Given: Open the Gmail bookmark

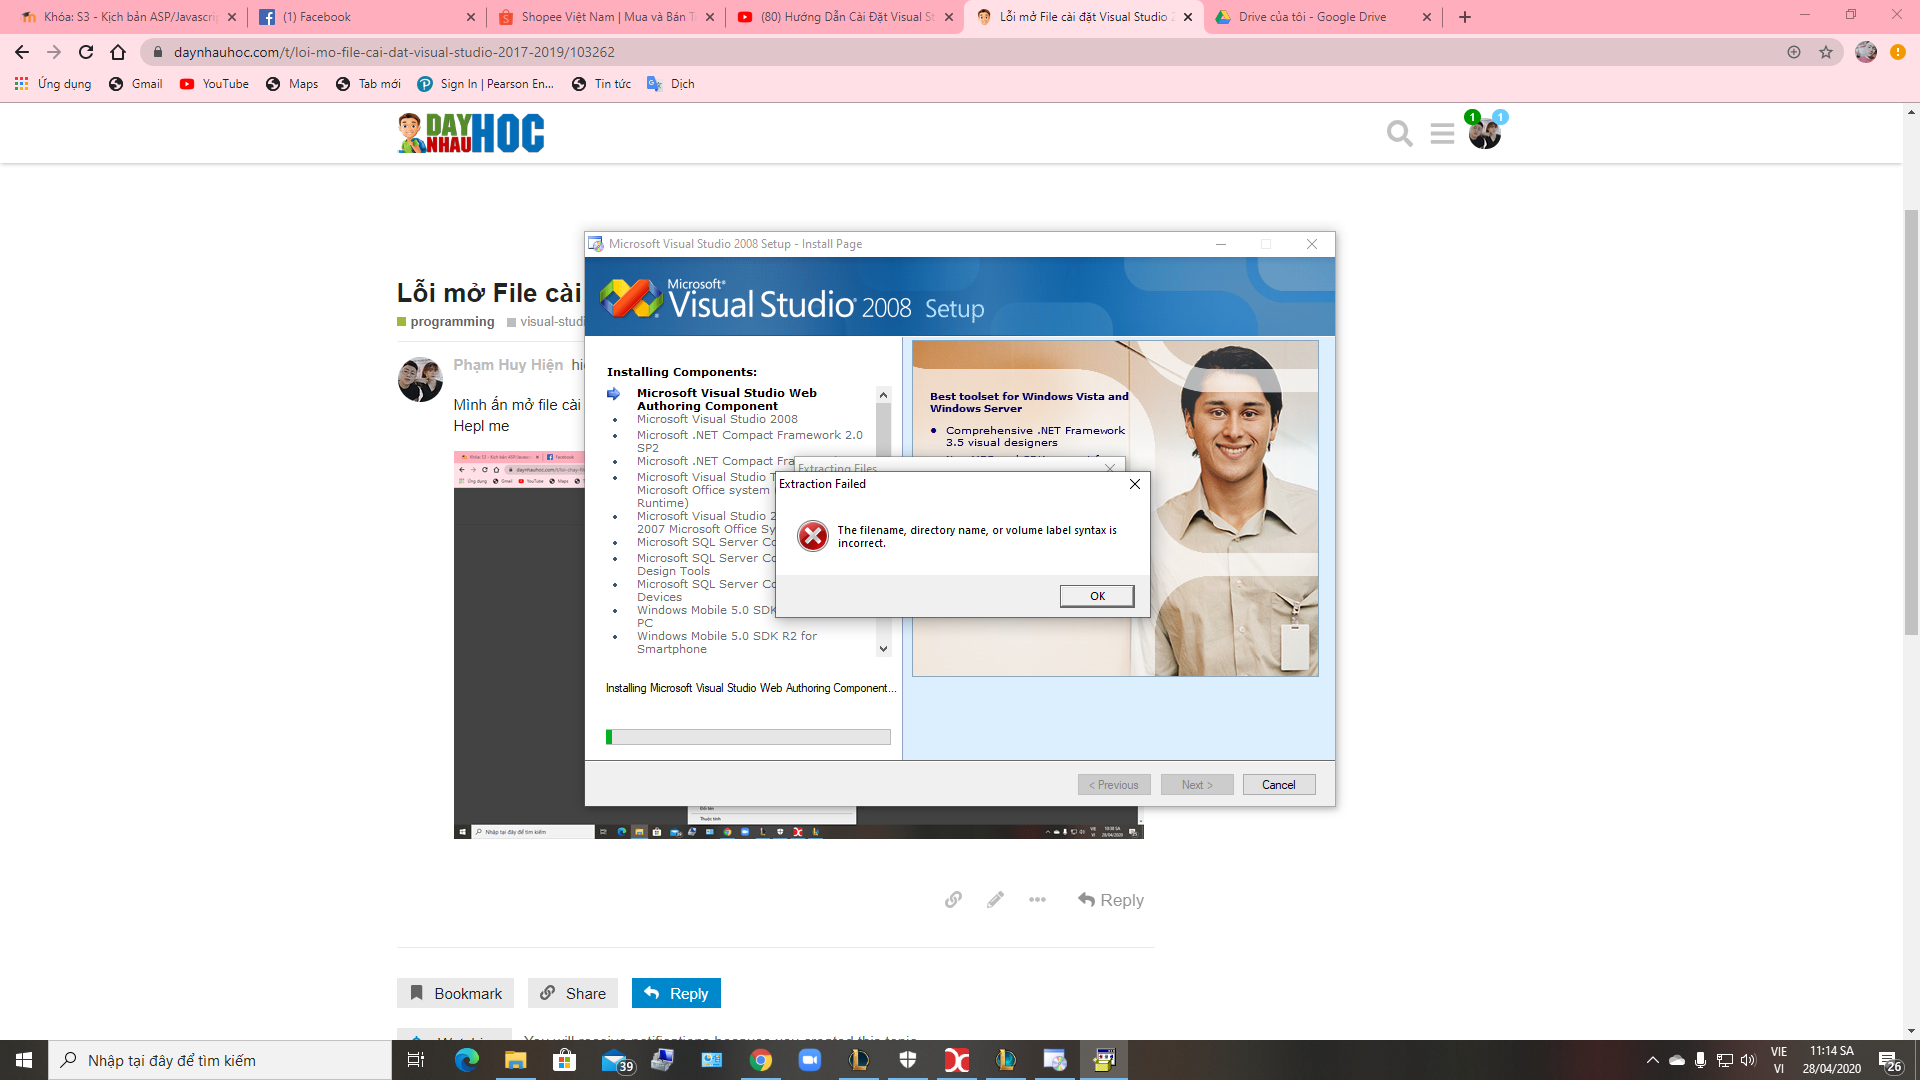Looking at the screenshot, I should [x=136, y=84].
